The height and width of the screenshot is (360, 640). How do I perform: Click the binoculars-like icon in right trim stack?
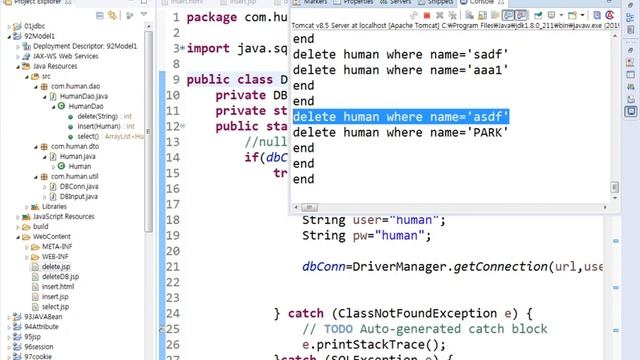pos(631,87)
